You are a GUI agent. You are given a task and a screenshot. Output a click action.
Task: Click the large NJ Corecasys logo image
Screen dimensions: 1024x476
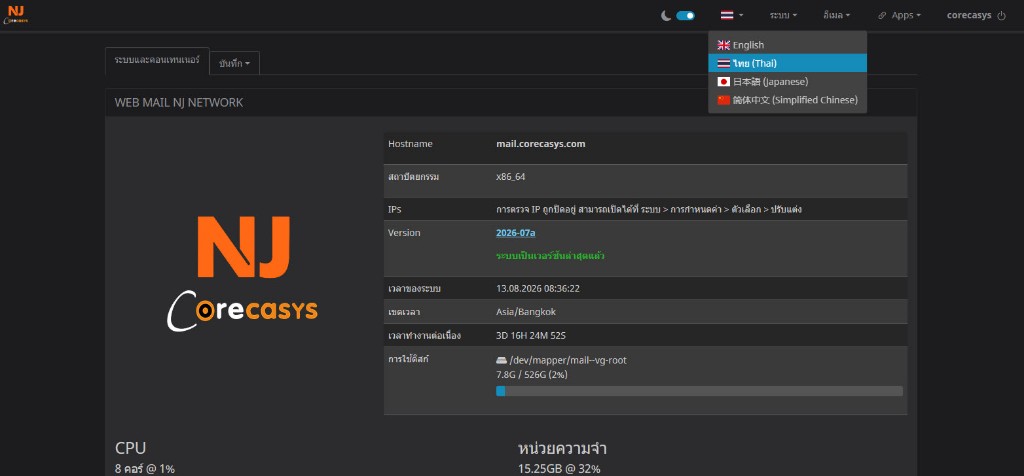click(x=242, y=273)
